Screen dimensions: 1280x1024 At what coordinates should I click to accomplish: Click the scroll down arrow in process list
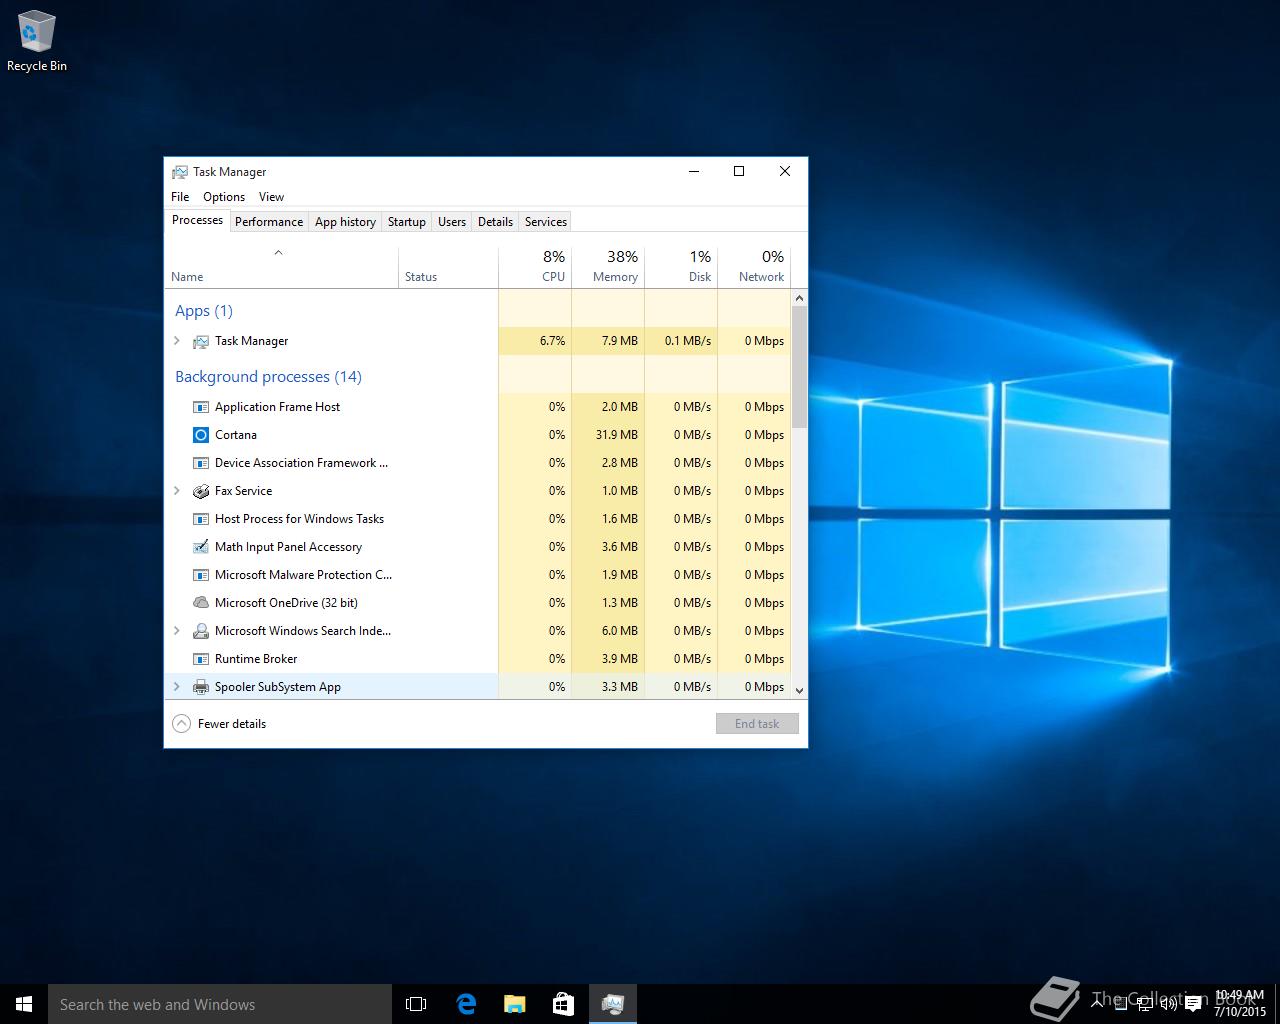click(799, 690)
